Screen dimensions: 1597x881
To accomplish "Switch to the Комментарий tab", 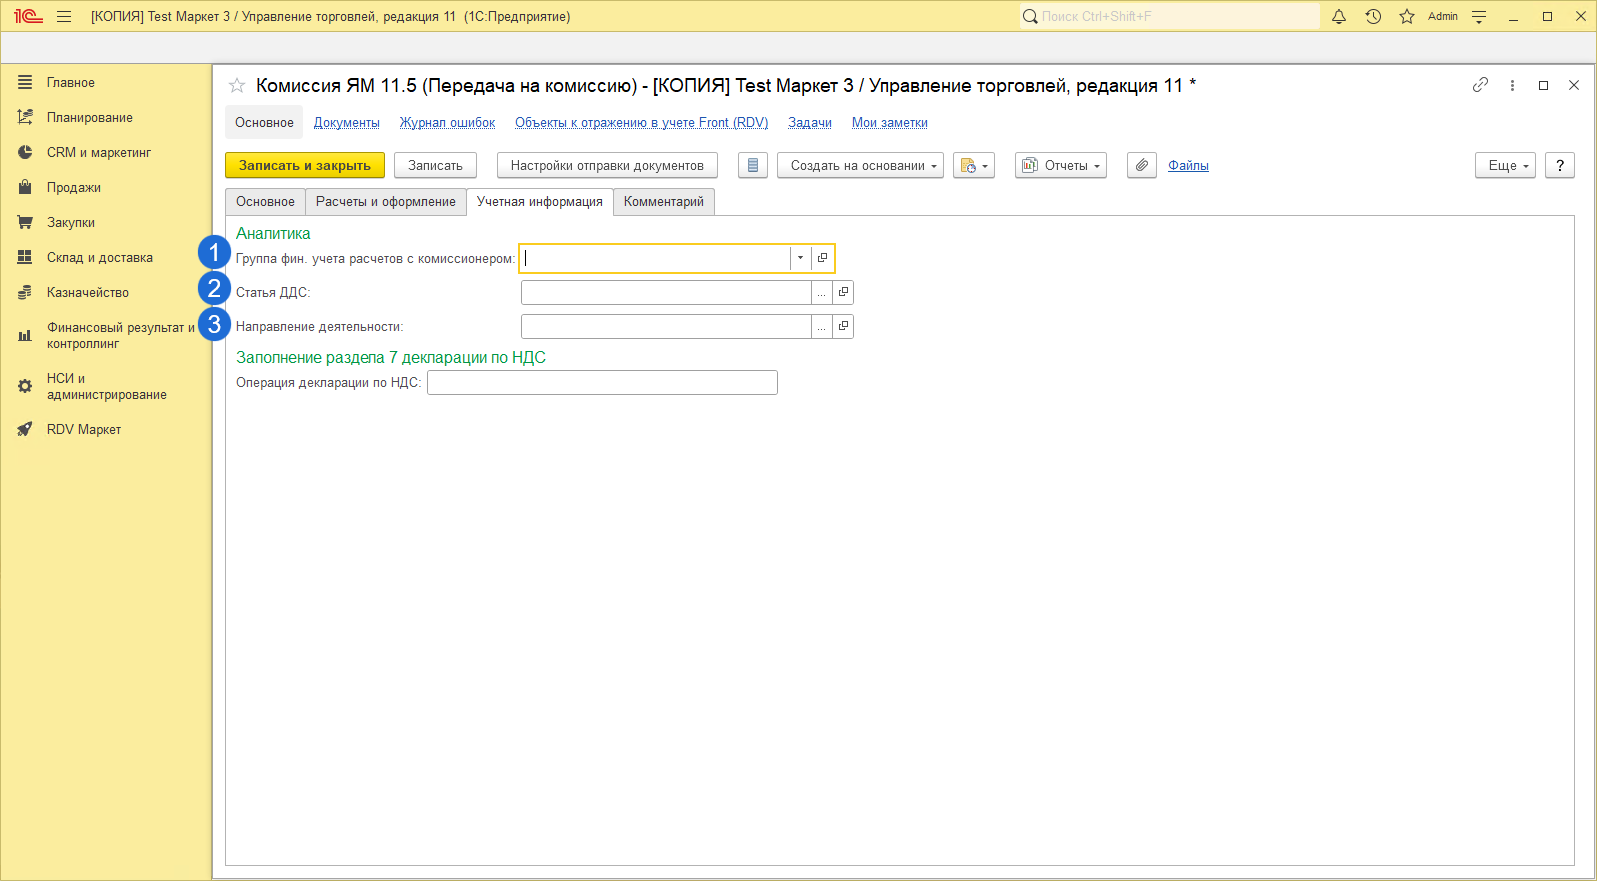I will pyautogui.click(x=664, y=202).
